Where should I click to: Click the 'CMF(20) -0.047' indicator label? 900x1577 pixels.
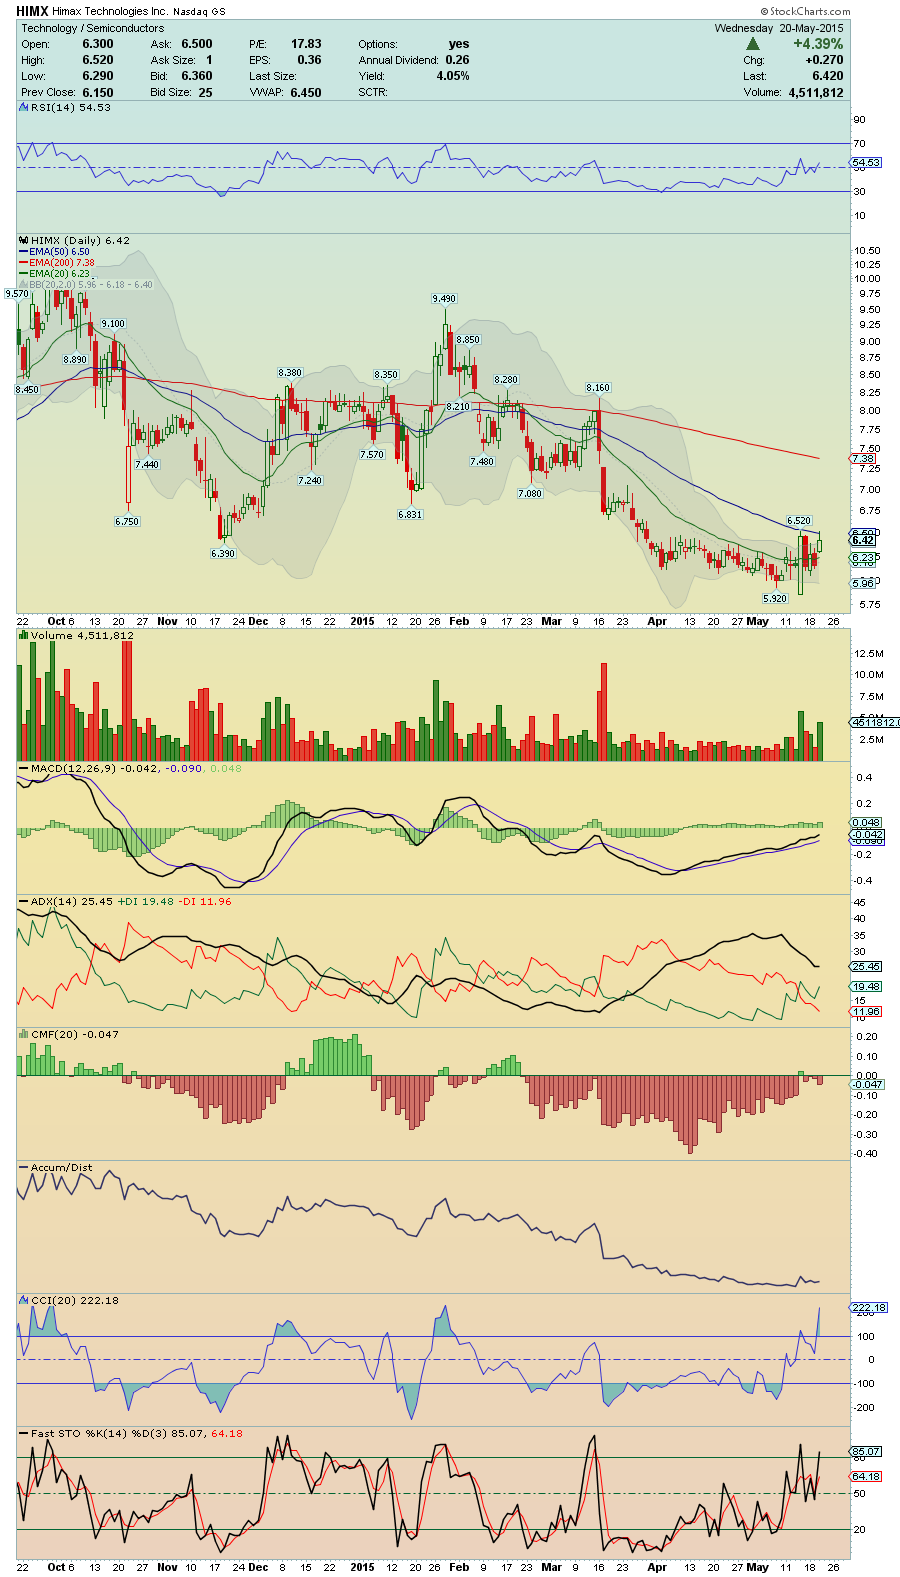tap(75, 1034)
